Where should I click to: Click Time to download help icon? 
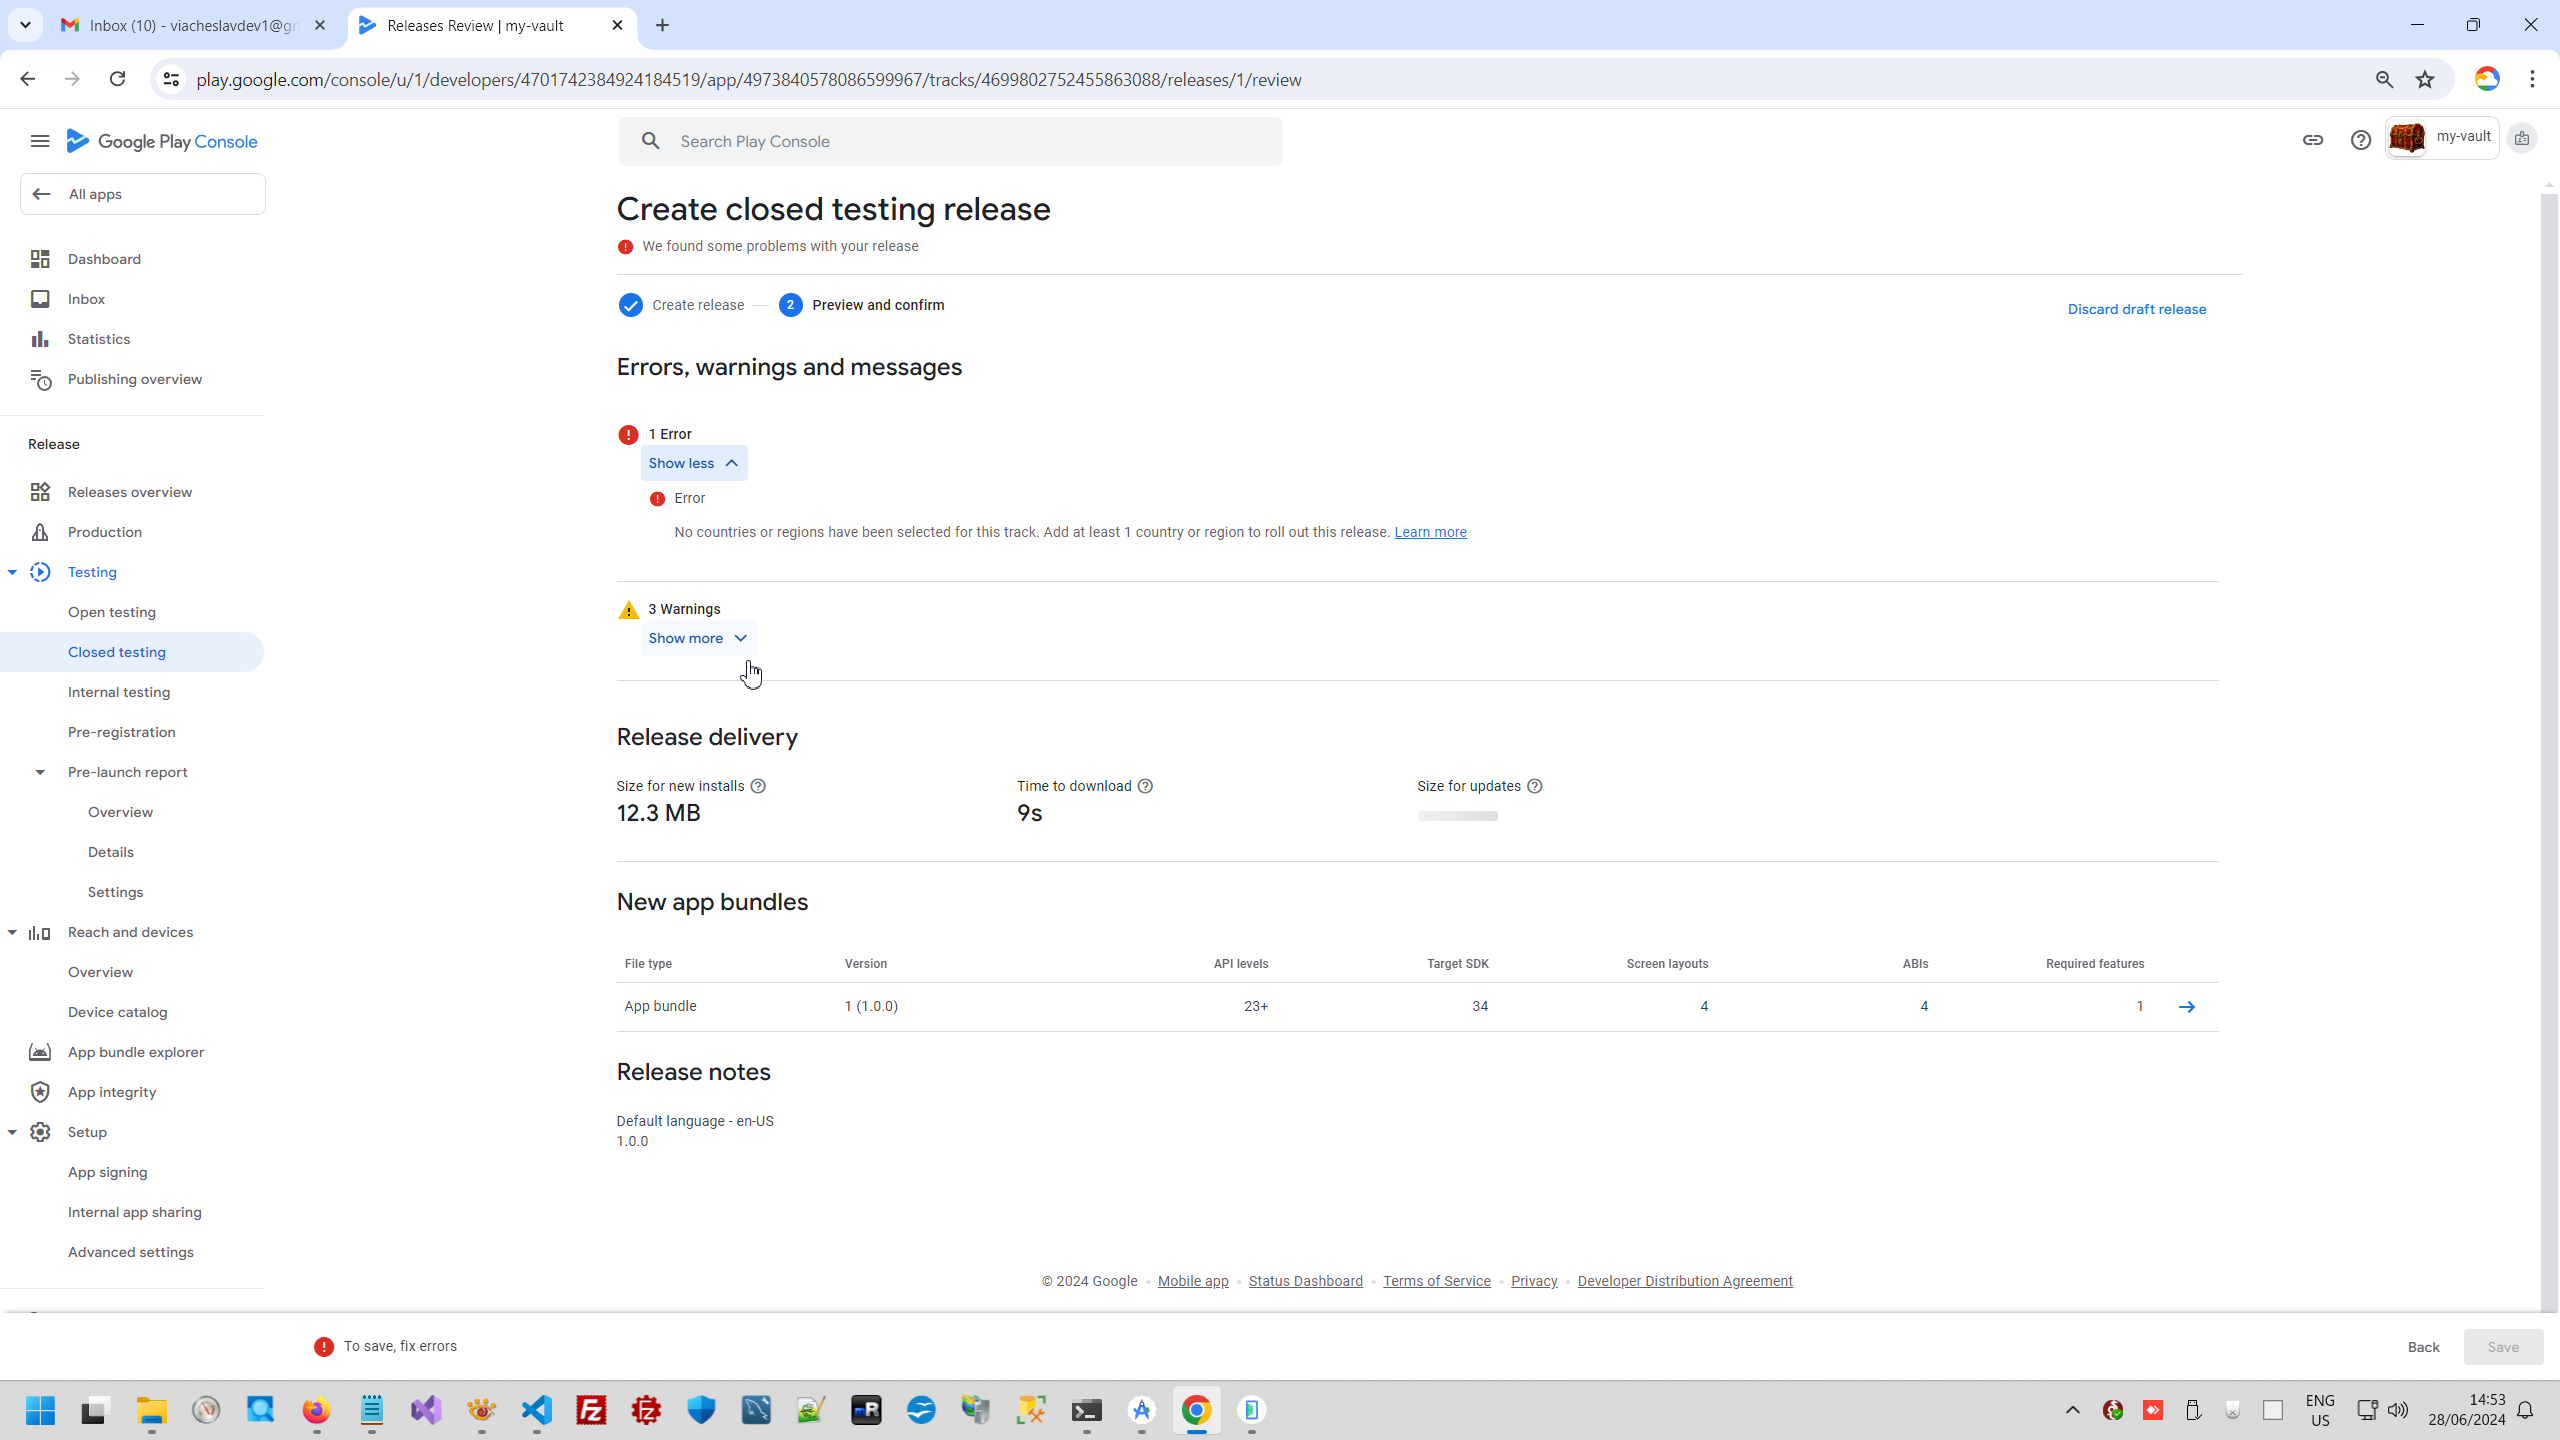tap(1145, 786)
